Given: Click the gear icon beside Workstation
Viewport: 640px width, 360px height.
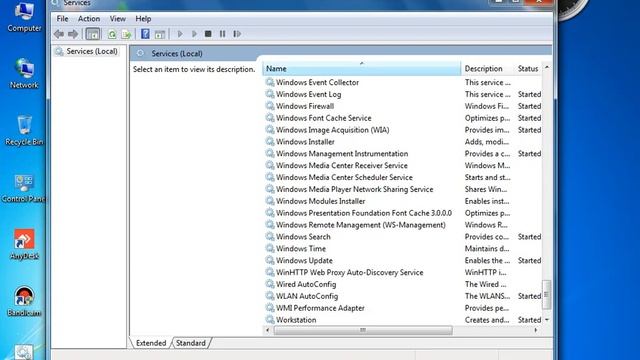Looking at the screenshot, I should click(x=270, y=320).
